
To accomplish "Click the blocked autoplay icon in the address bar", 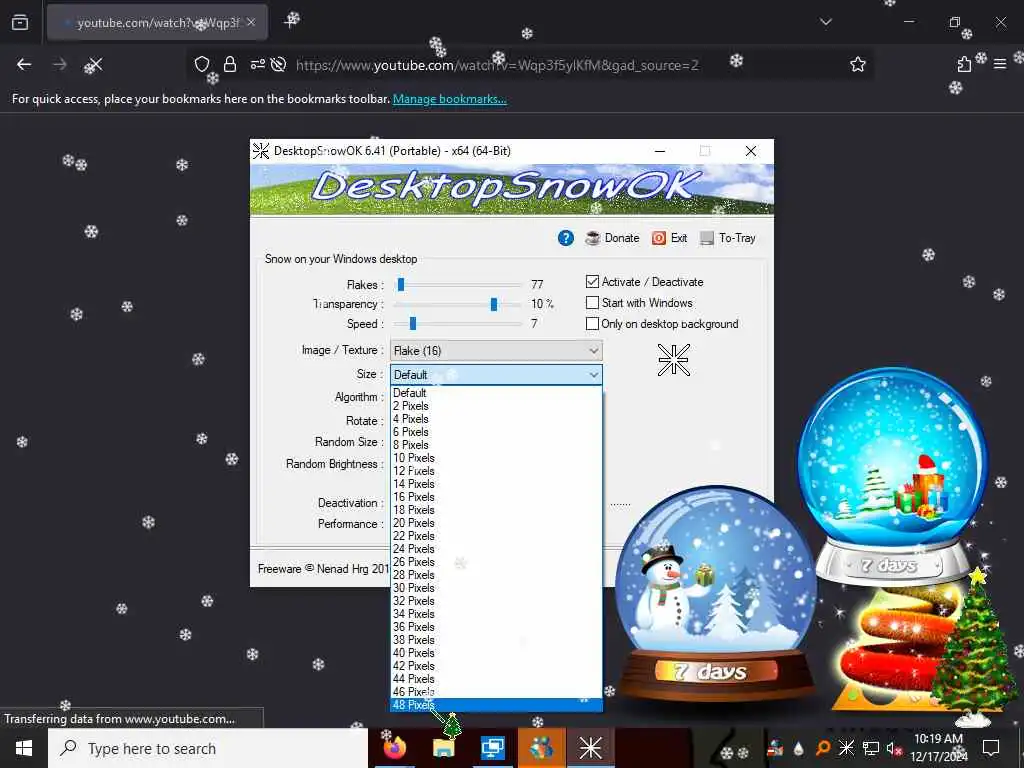I will pyautogui.click(x=279, y=64).
